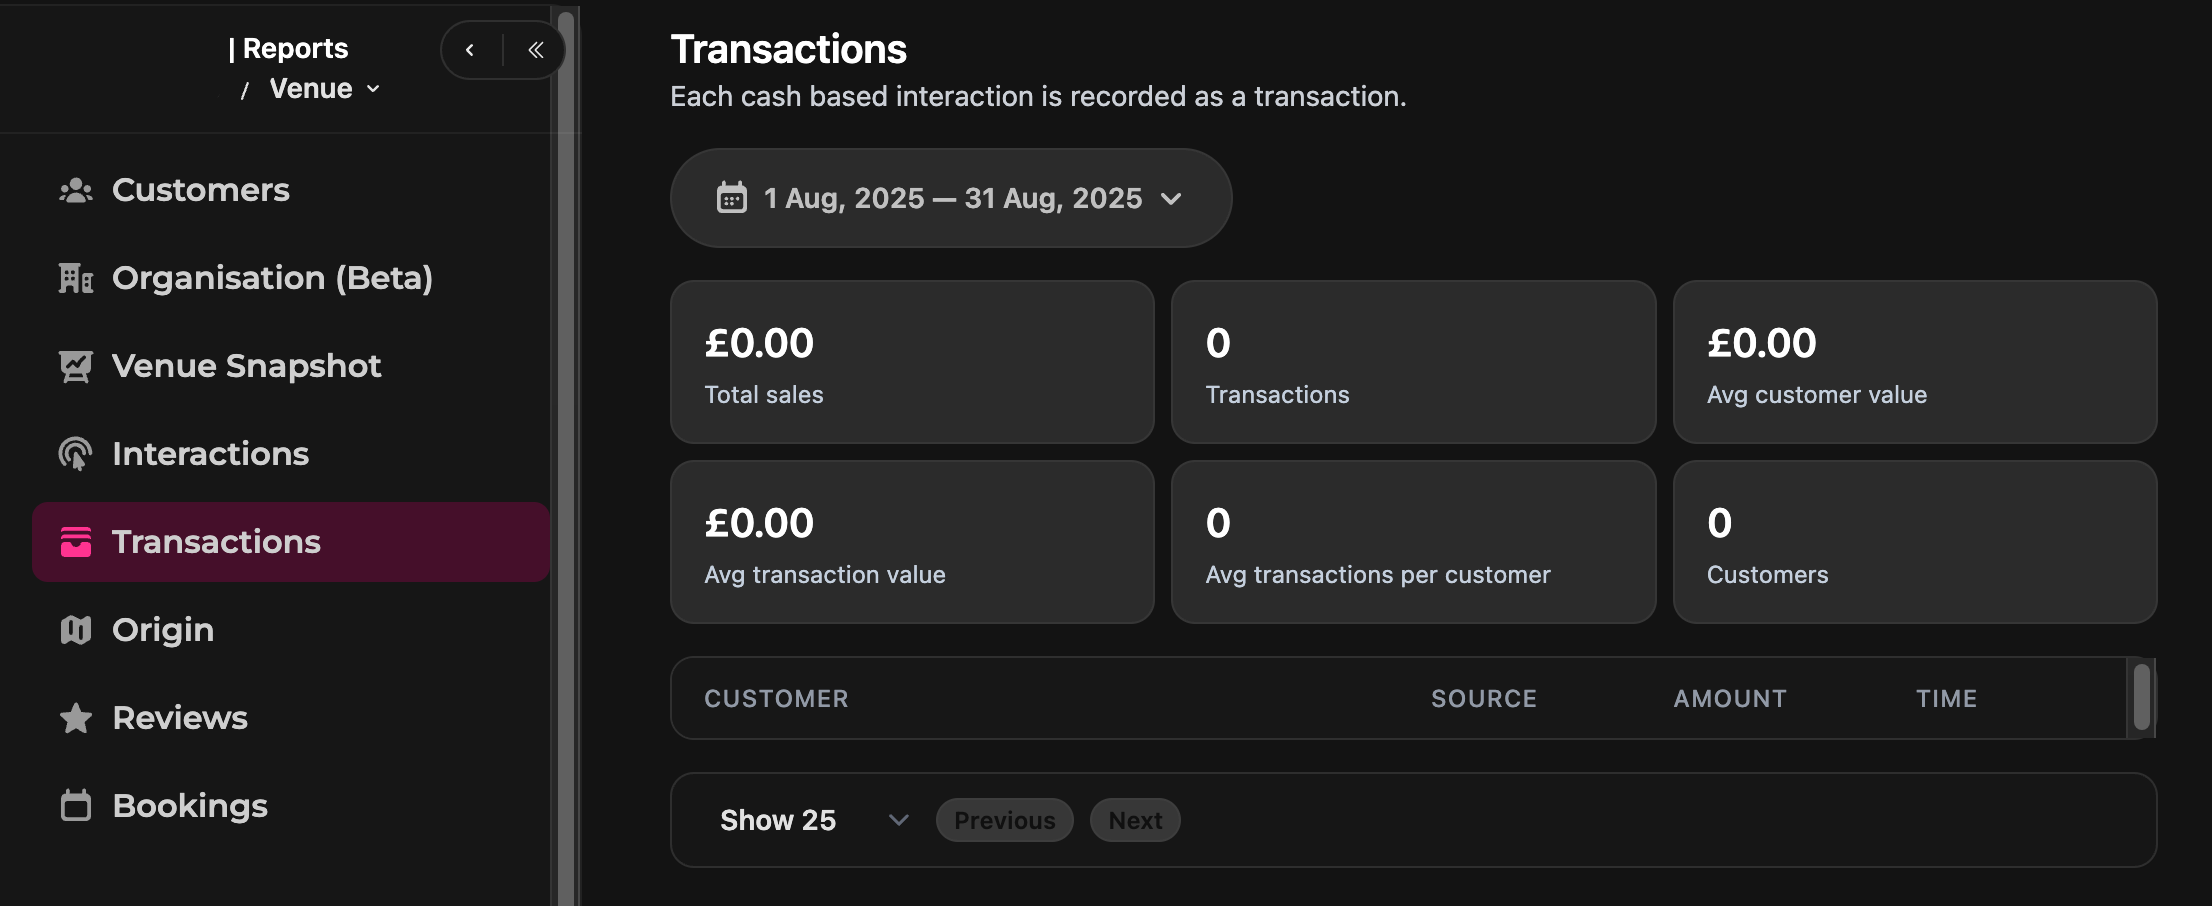Click the Customers people icon in sidebar
The height and width of the screenshot is (906, 2212).
click(x=76, y=190)
